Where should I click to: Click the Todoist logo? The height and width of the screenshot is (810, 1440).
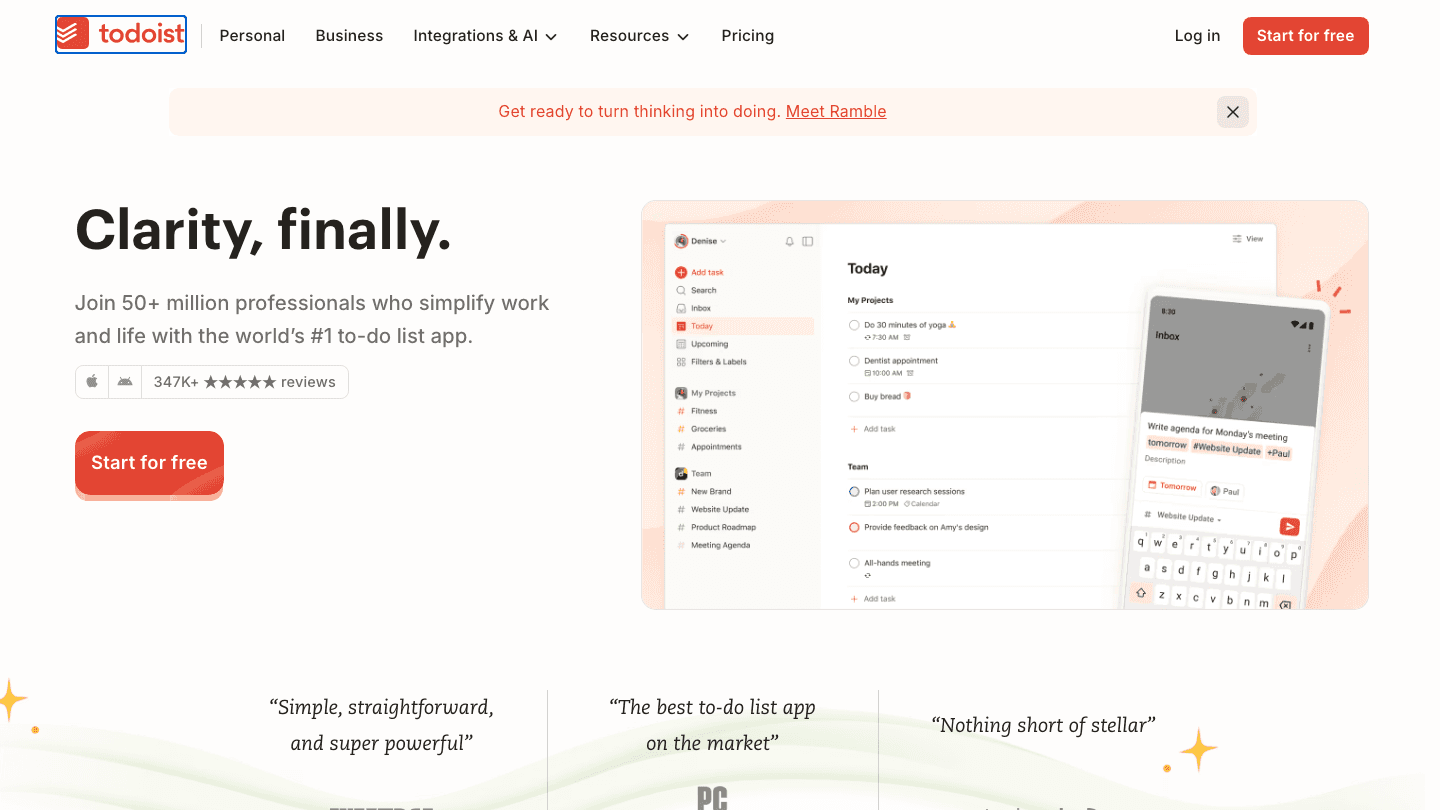click(x=121, y=35)
